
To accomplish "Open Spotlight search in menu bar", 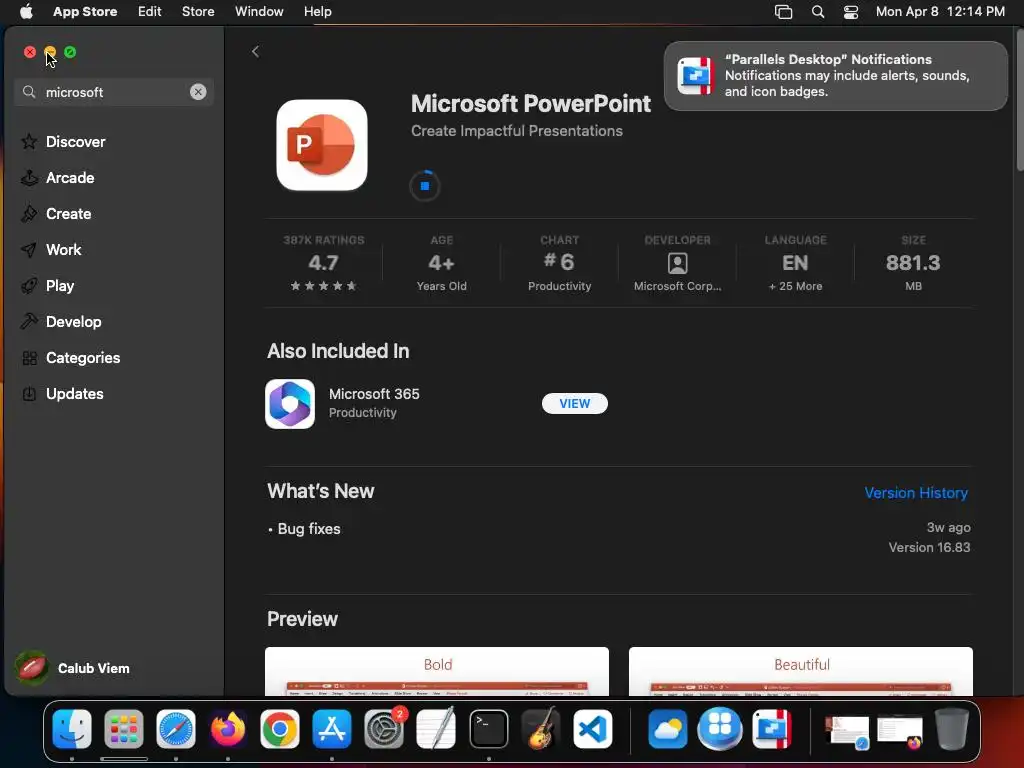I will coord(818,12).
